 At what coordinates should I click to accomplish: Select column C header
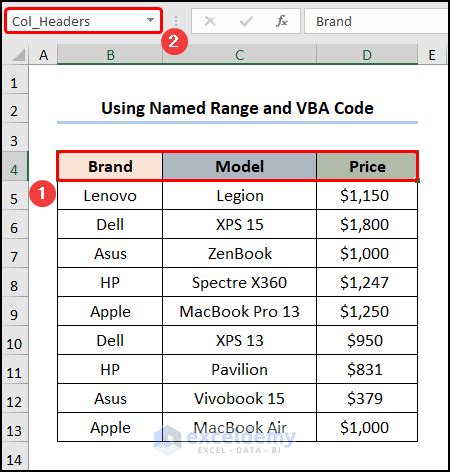pos(239,55)
